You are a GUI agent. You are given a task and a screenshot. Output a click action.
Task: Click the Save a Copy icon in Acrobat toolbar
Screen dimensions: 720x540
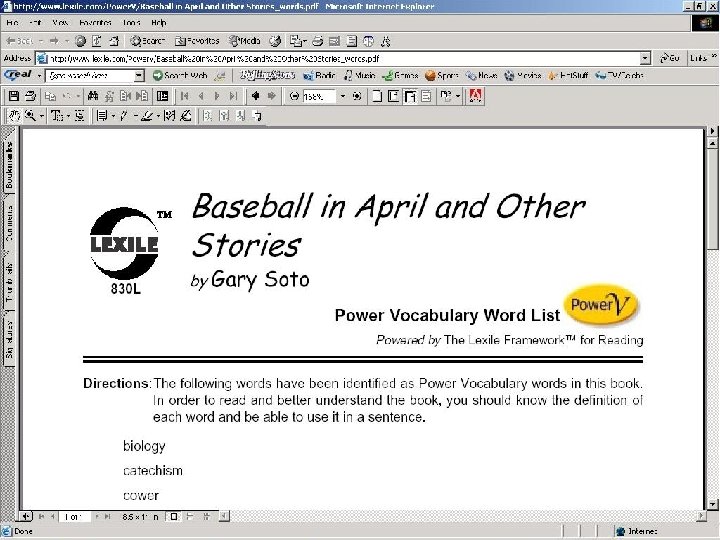(14, 96)
